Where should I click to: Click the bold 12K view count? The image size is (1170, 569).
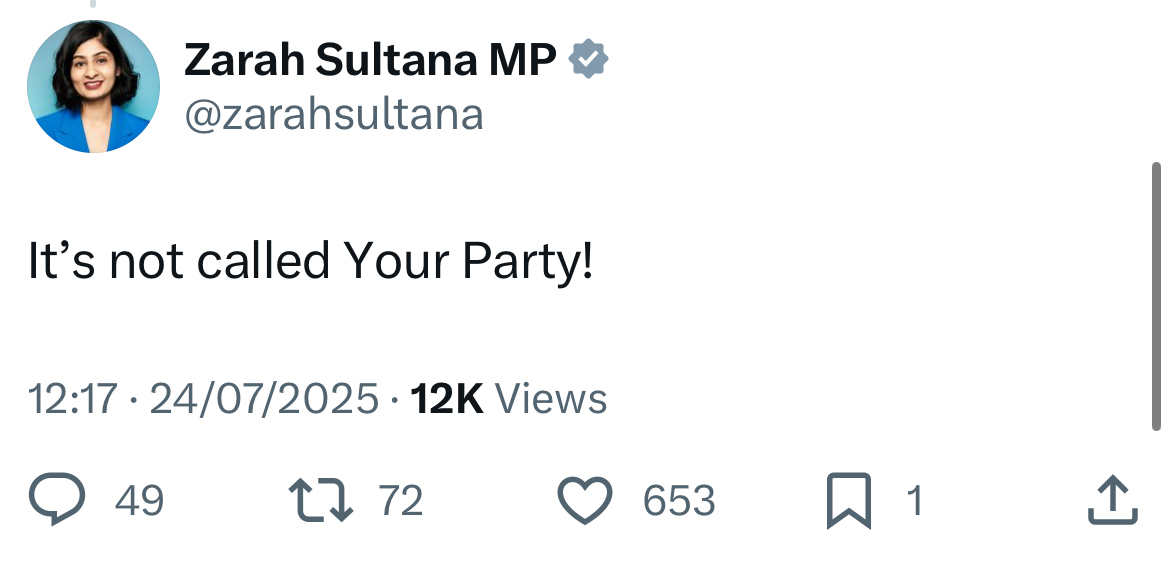coord(447,399)
